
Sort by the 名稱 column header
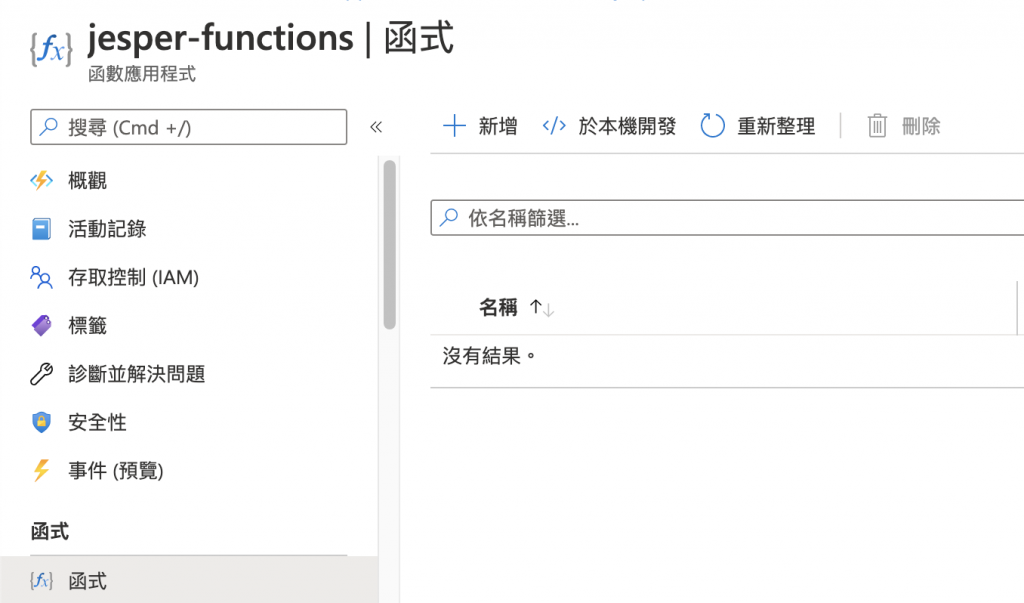click(498, 307)
